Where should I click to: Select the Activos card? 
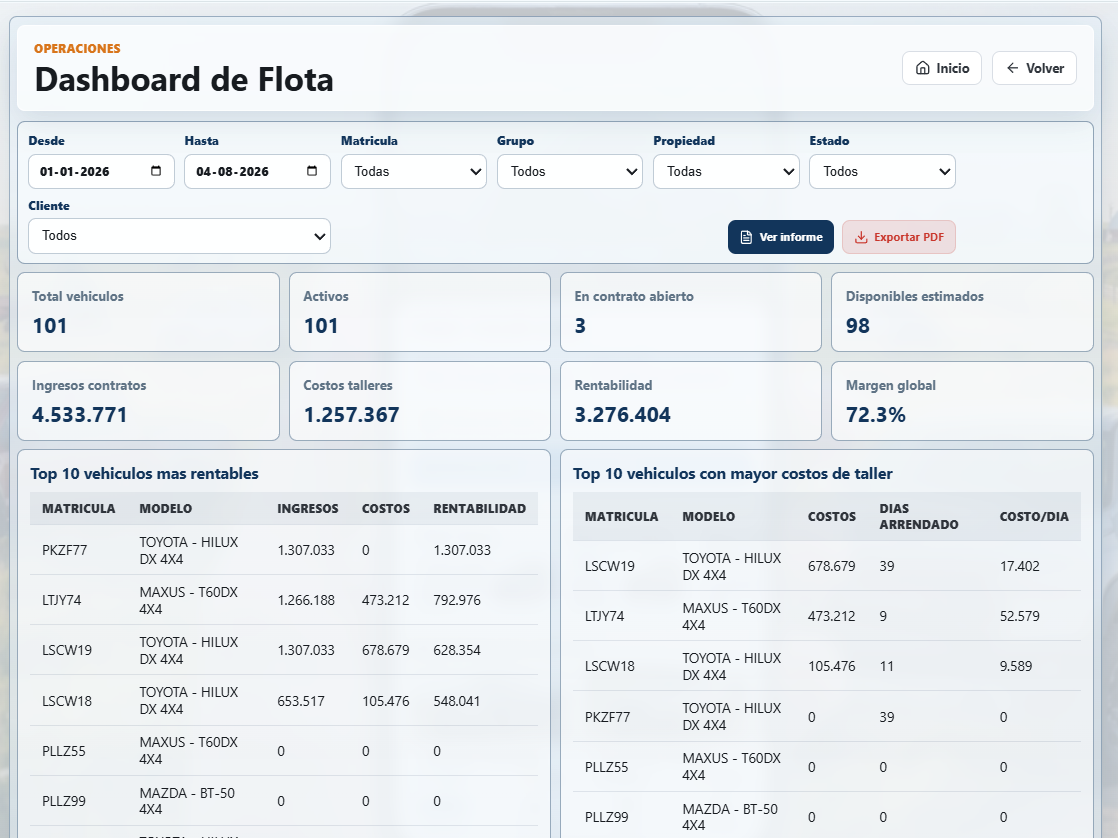420,312
